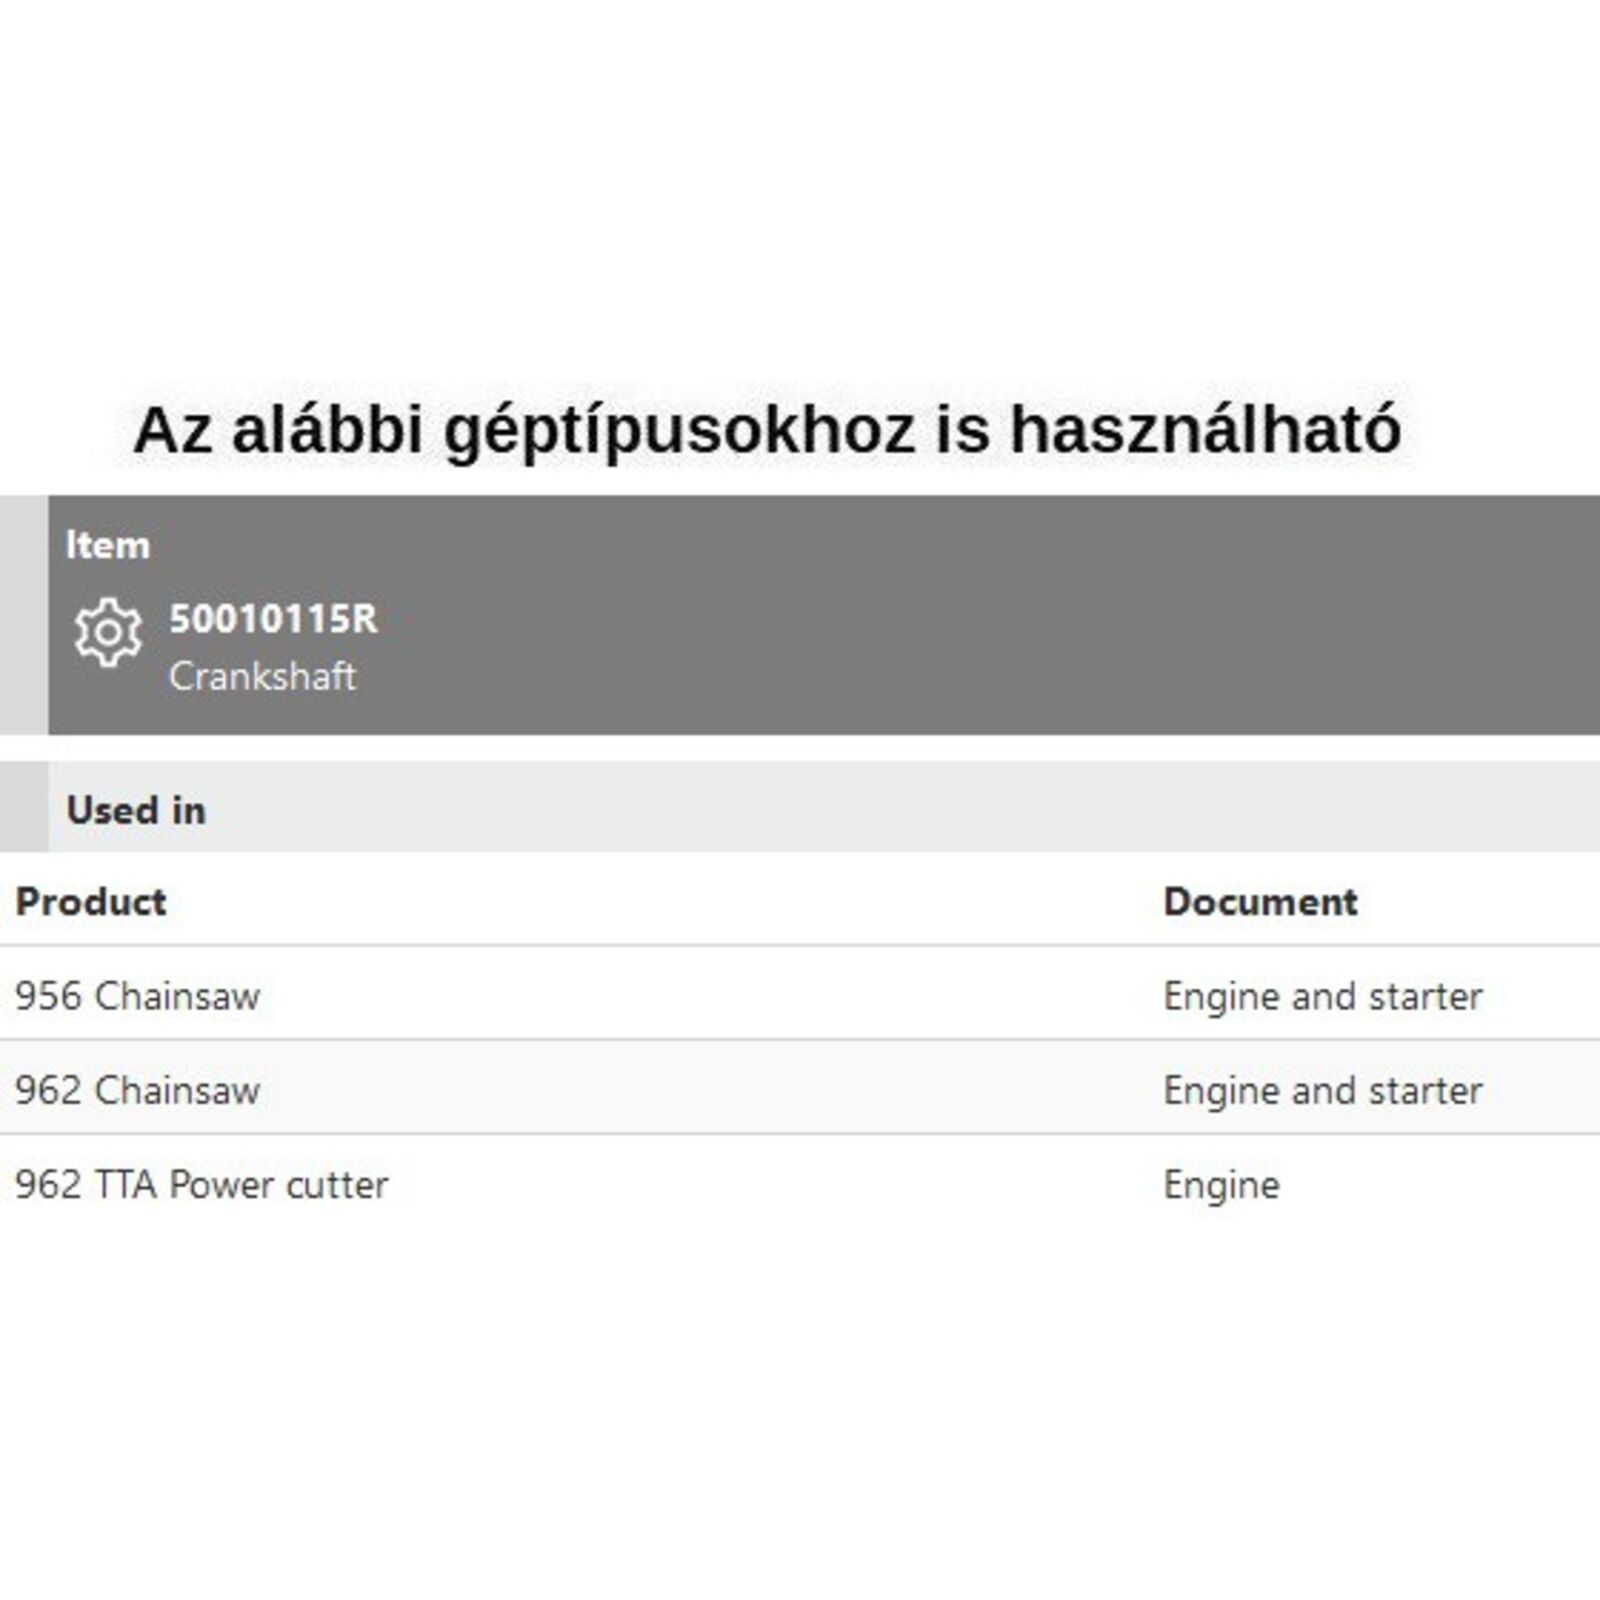This screenshot has width=1600, height=1600.
Task: Click the gear icon beside part 50010115R
Action: (x=108, y=632)
